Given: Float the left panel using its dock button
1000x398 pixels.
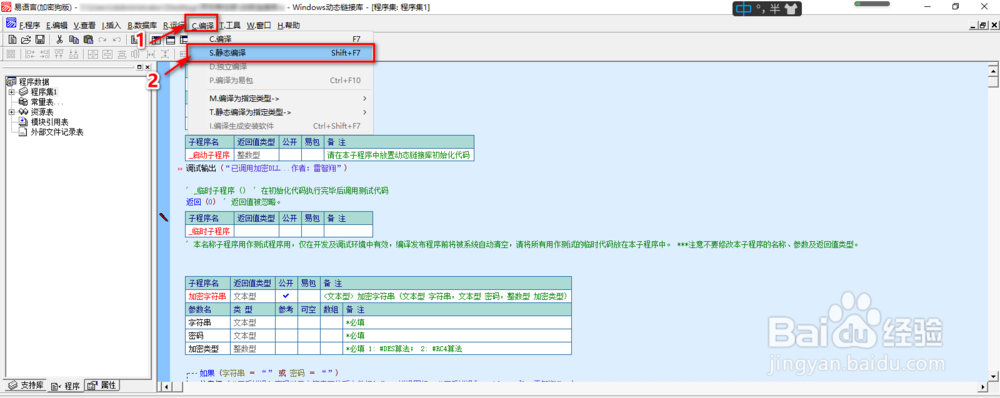Looking at the screenshot, I should (140, 67).
